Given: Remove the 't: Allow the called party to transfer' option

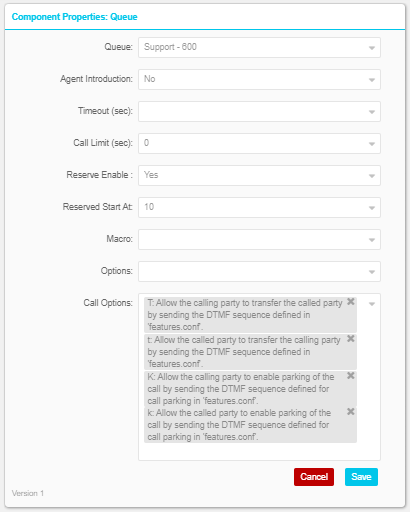Looking at the screenshot, I should [x=351, y=339].
